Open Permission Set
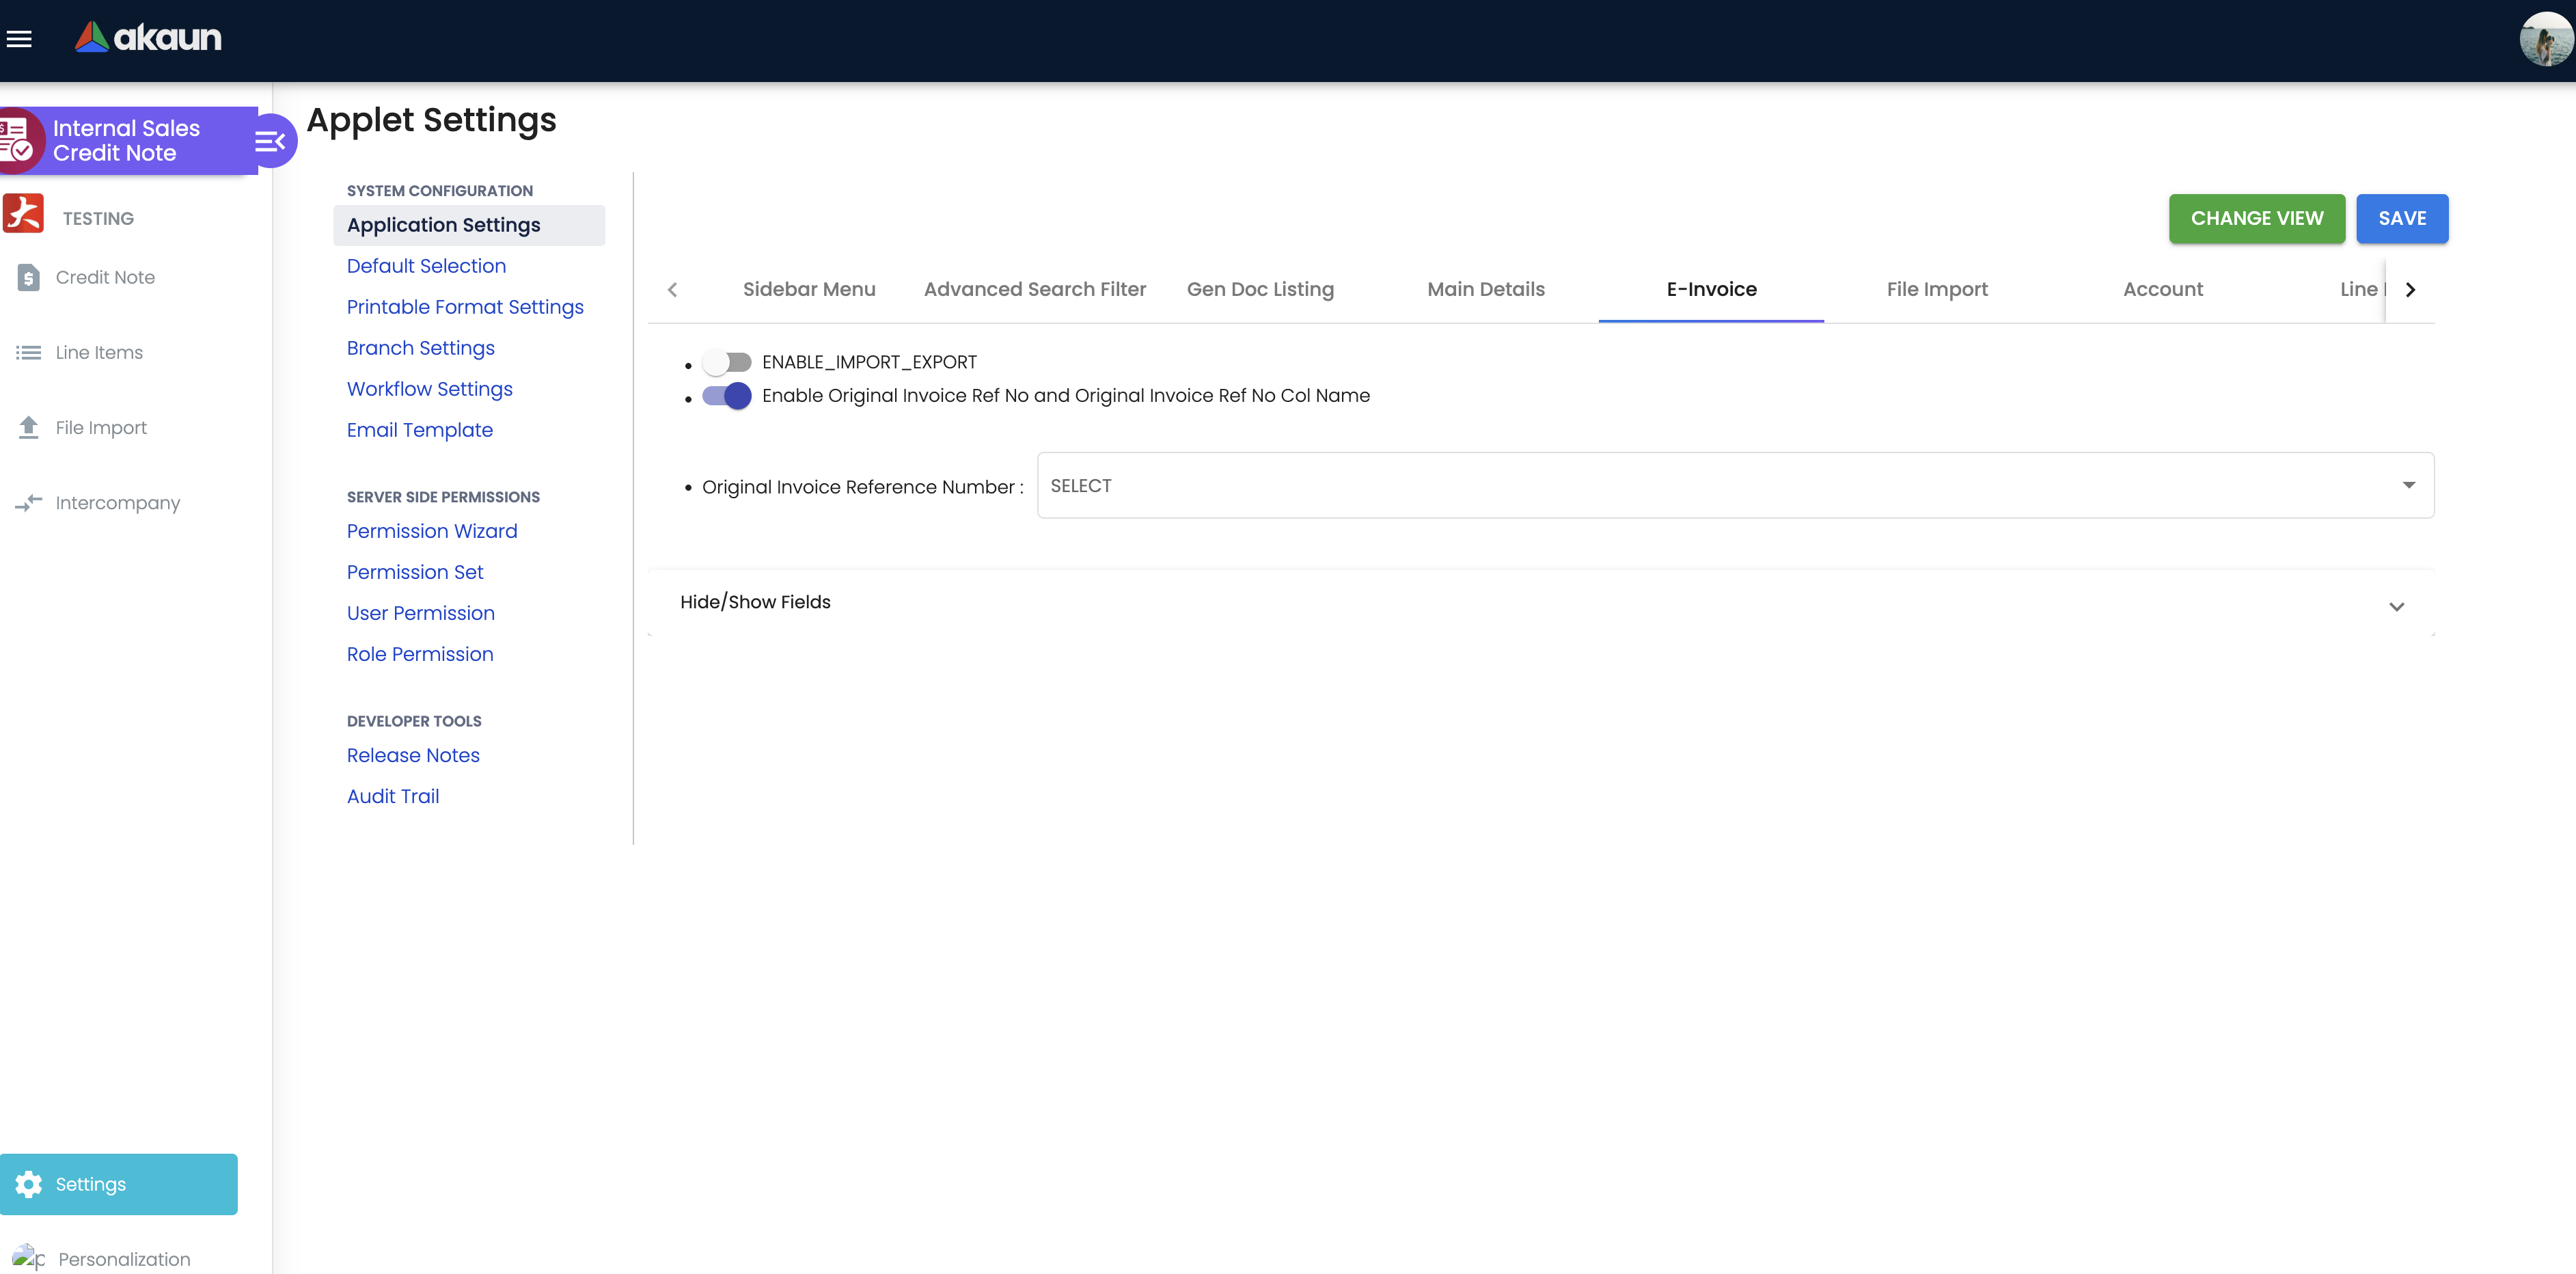 pyautogui.click(x=415, y=572)
